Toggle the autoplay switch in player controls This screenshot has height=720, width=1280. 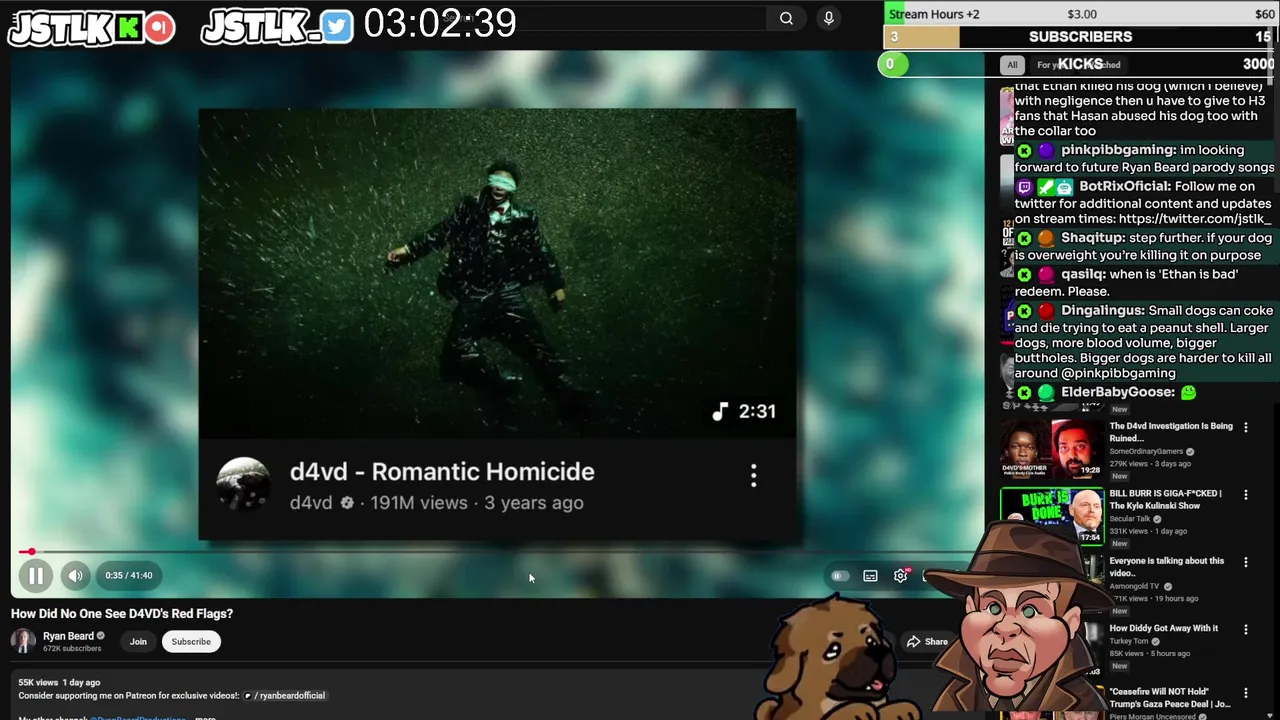pos(840,576)
